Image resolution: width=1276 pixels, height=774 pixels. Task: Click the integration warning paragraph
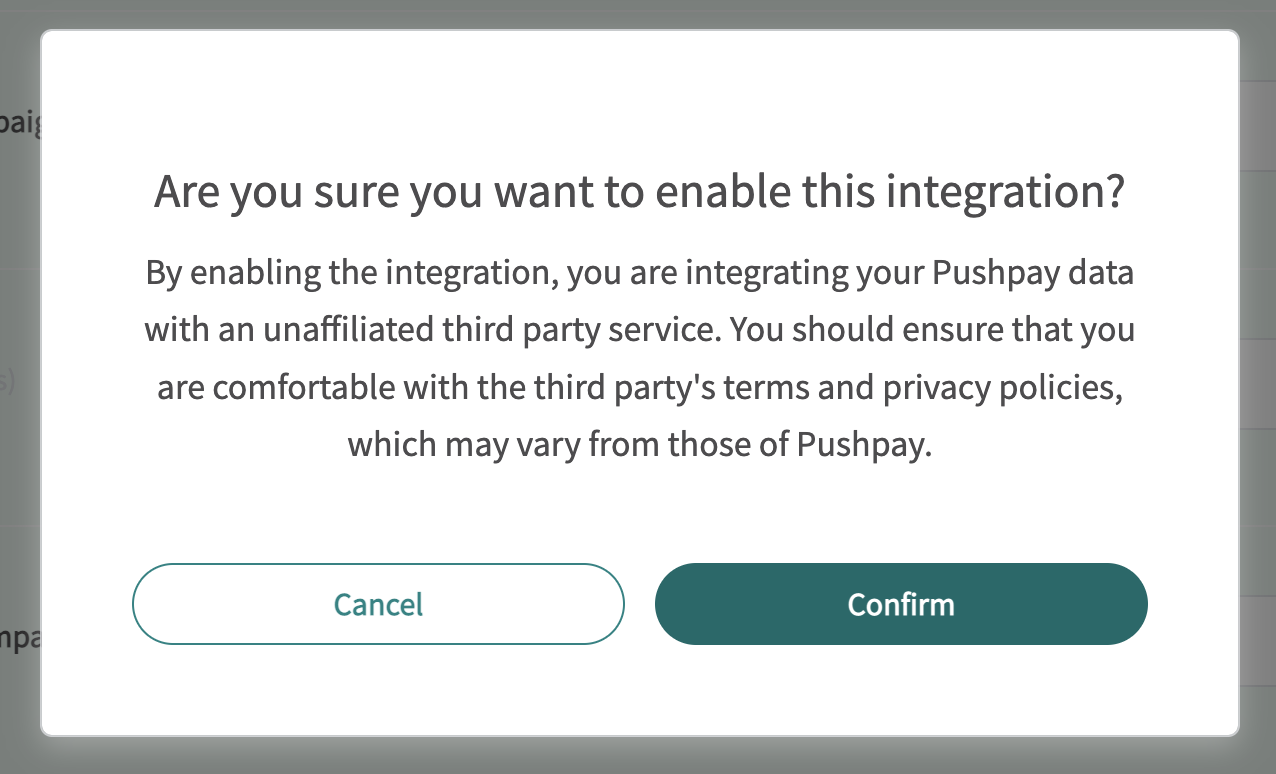tap(638, 357)
